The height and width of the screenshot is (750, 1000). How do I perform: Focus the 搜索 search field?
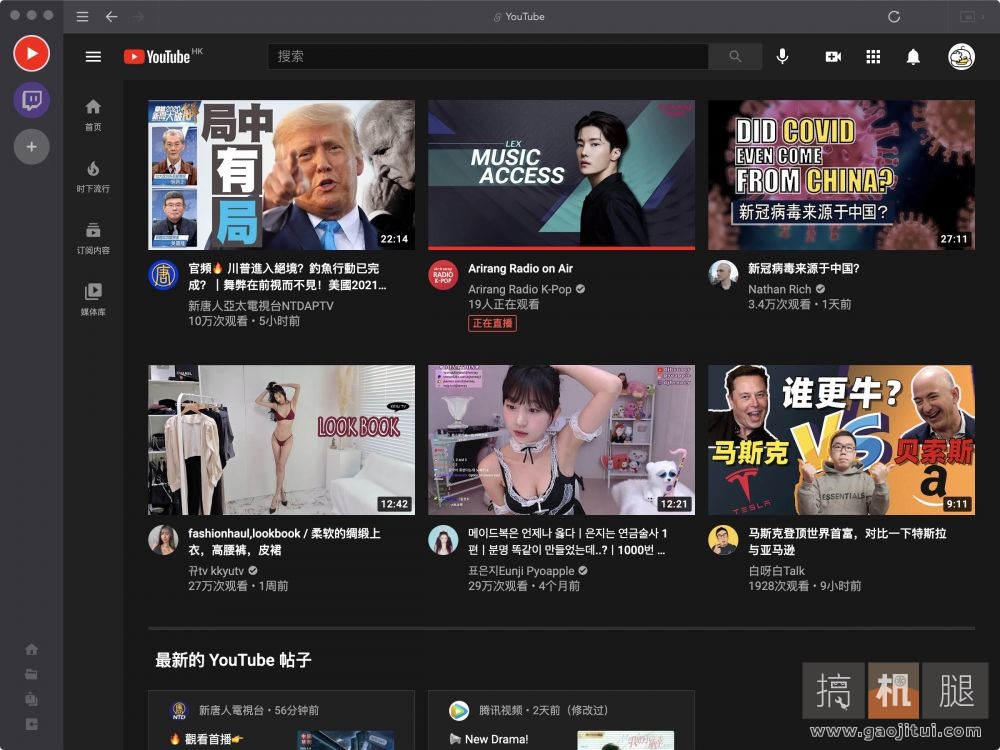[488, 57]
